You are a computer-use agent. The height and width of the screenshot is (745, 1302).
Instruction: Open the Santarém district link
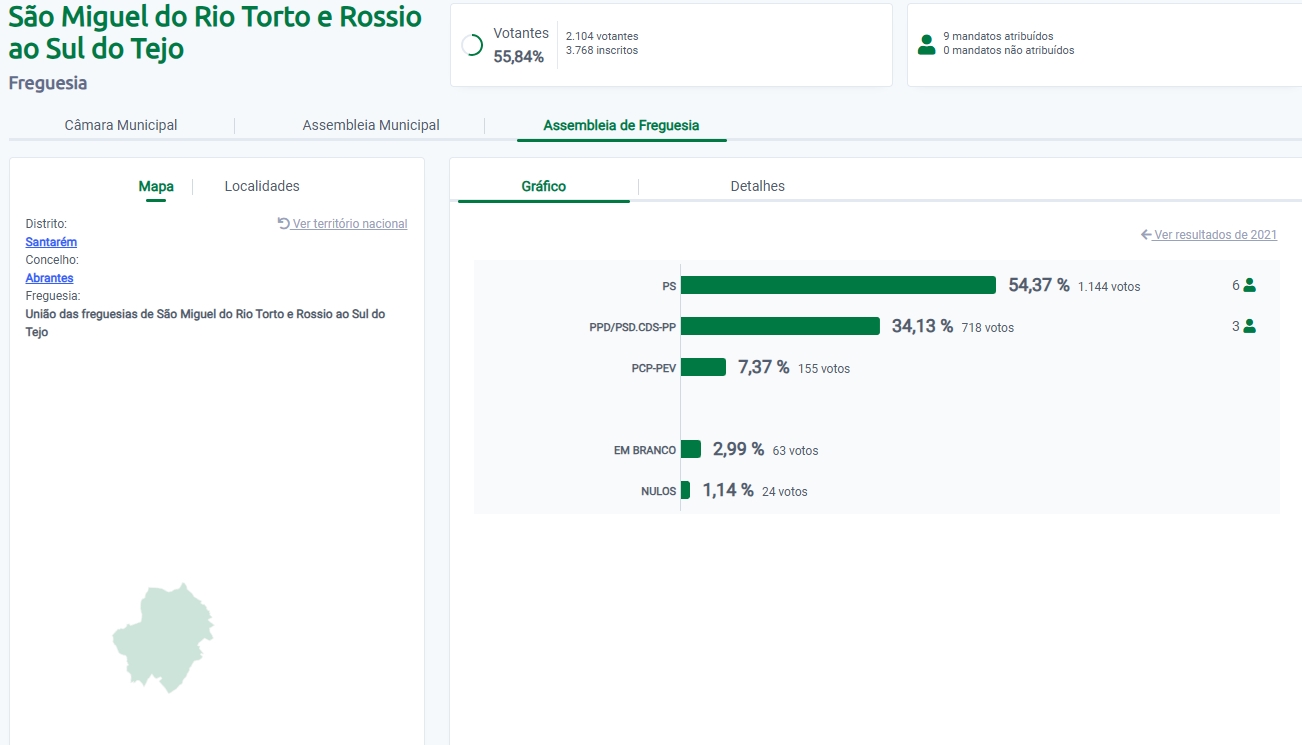[51, 242]
